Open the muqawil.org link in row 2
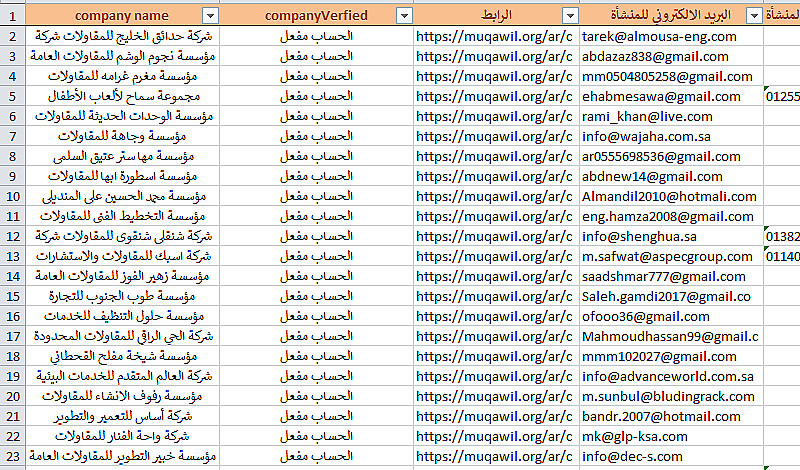 (494, 36)
